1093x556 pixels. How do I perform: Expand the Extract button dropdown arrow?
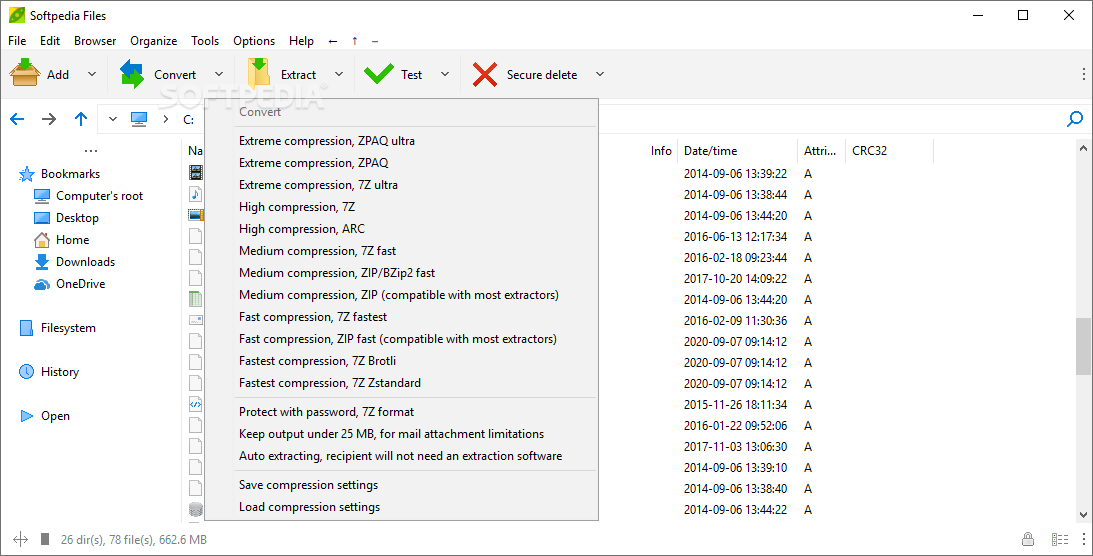coord(339,74)
